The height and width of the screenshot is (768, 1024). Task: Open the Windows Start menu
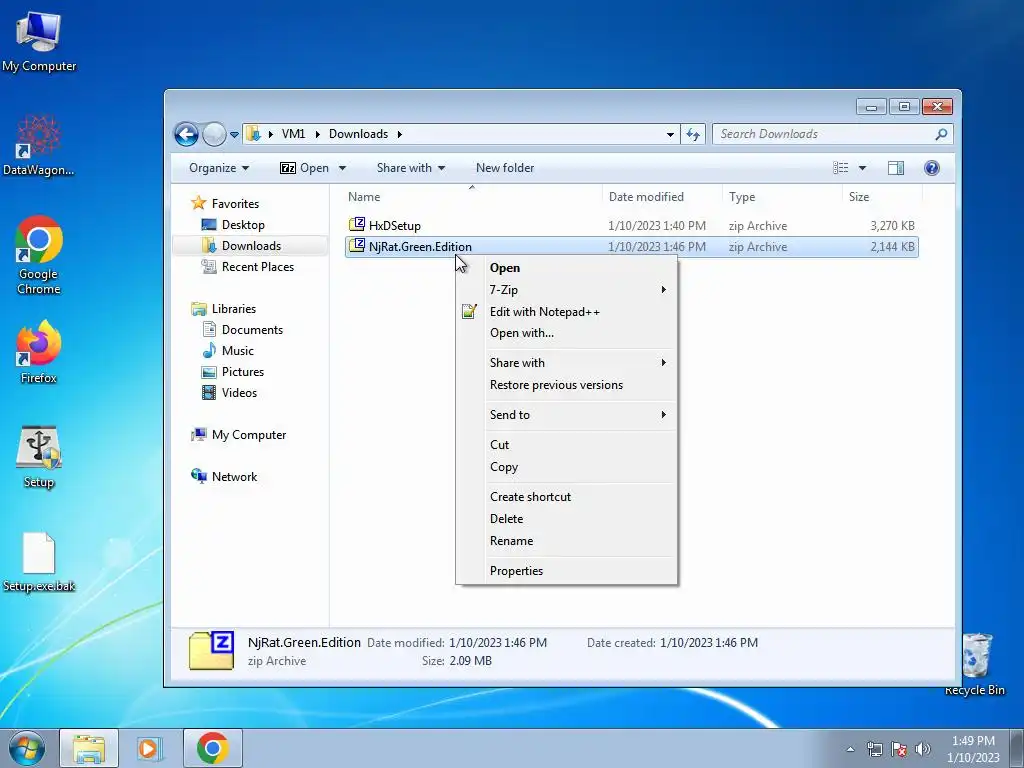click(26, 748)
